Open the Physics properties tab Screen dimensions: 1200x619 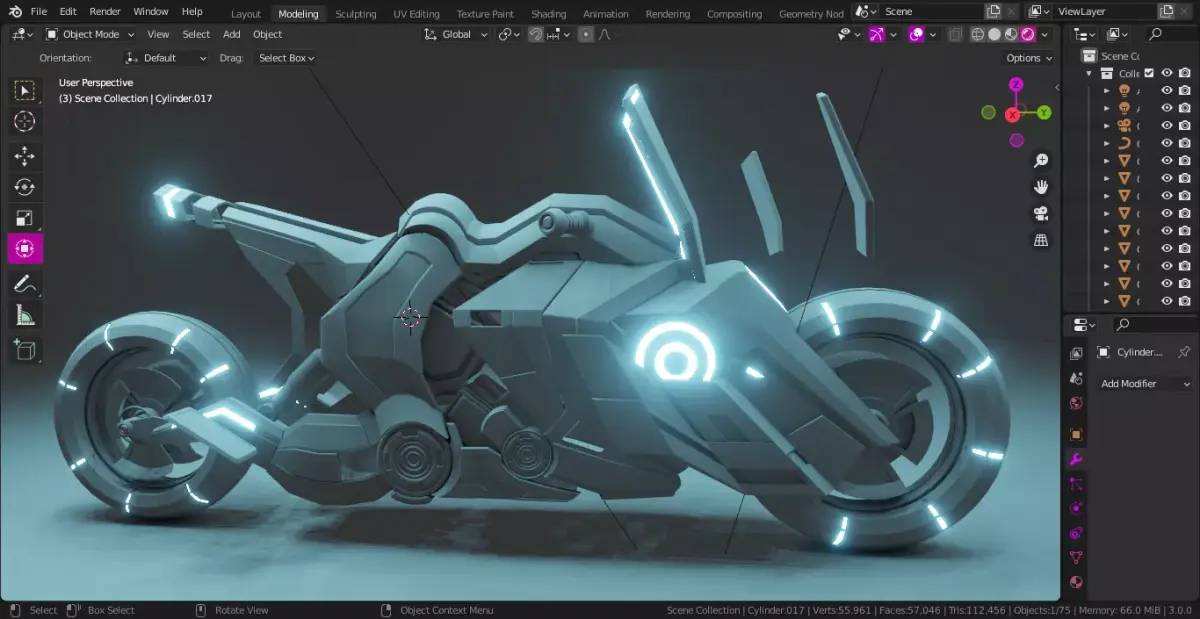coord(1076,509)
